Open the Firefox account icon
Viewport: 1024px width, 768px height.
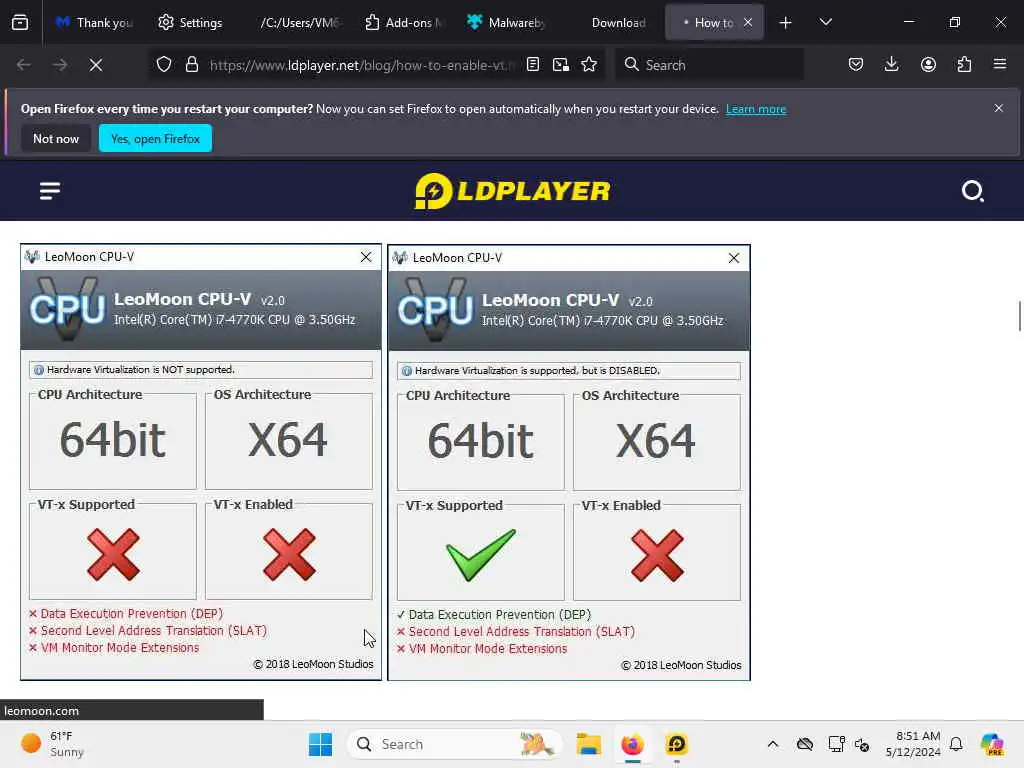928,65
